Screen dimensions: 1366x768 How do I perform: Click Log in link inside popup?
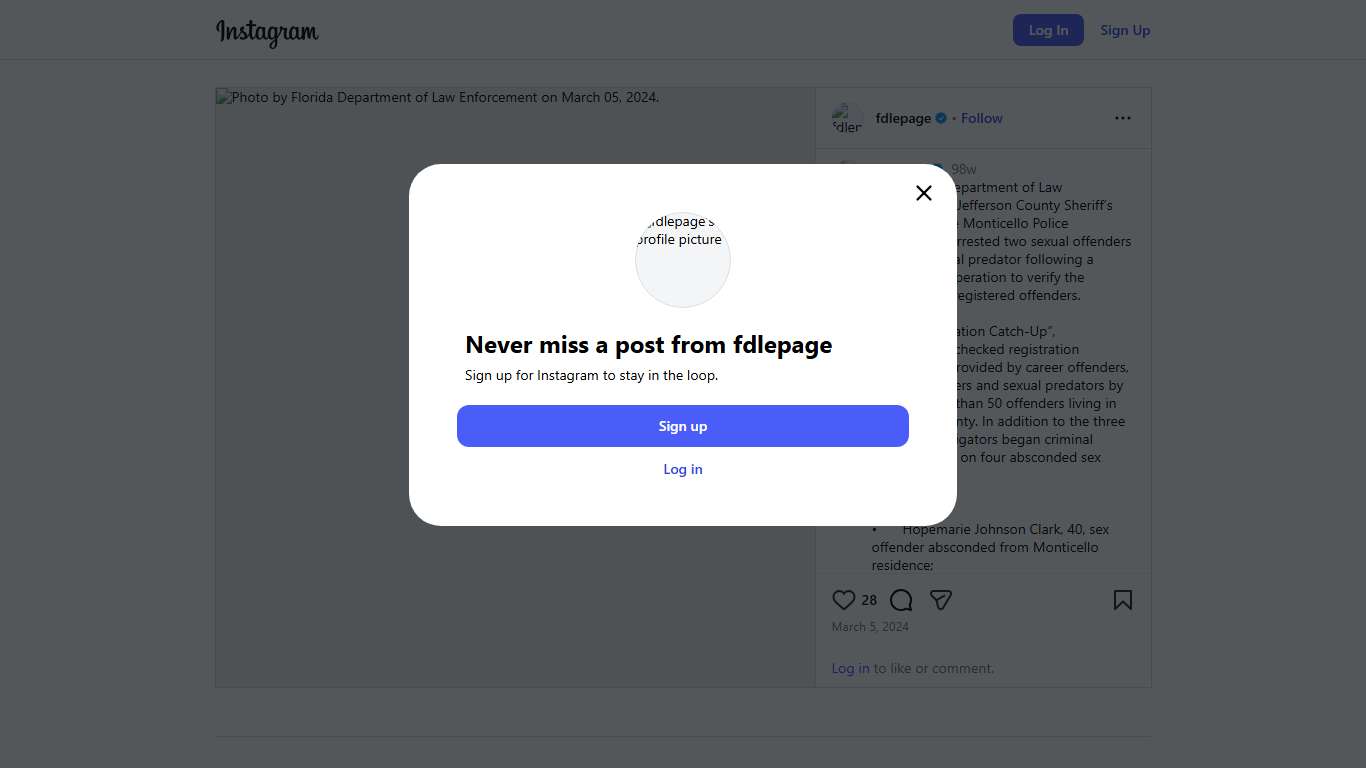coord(683,469)
